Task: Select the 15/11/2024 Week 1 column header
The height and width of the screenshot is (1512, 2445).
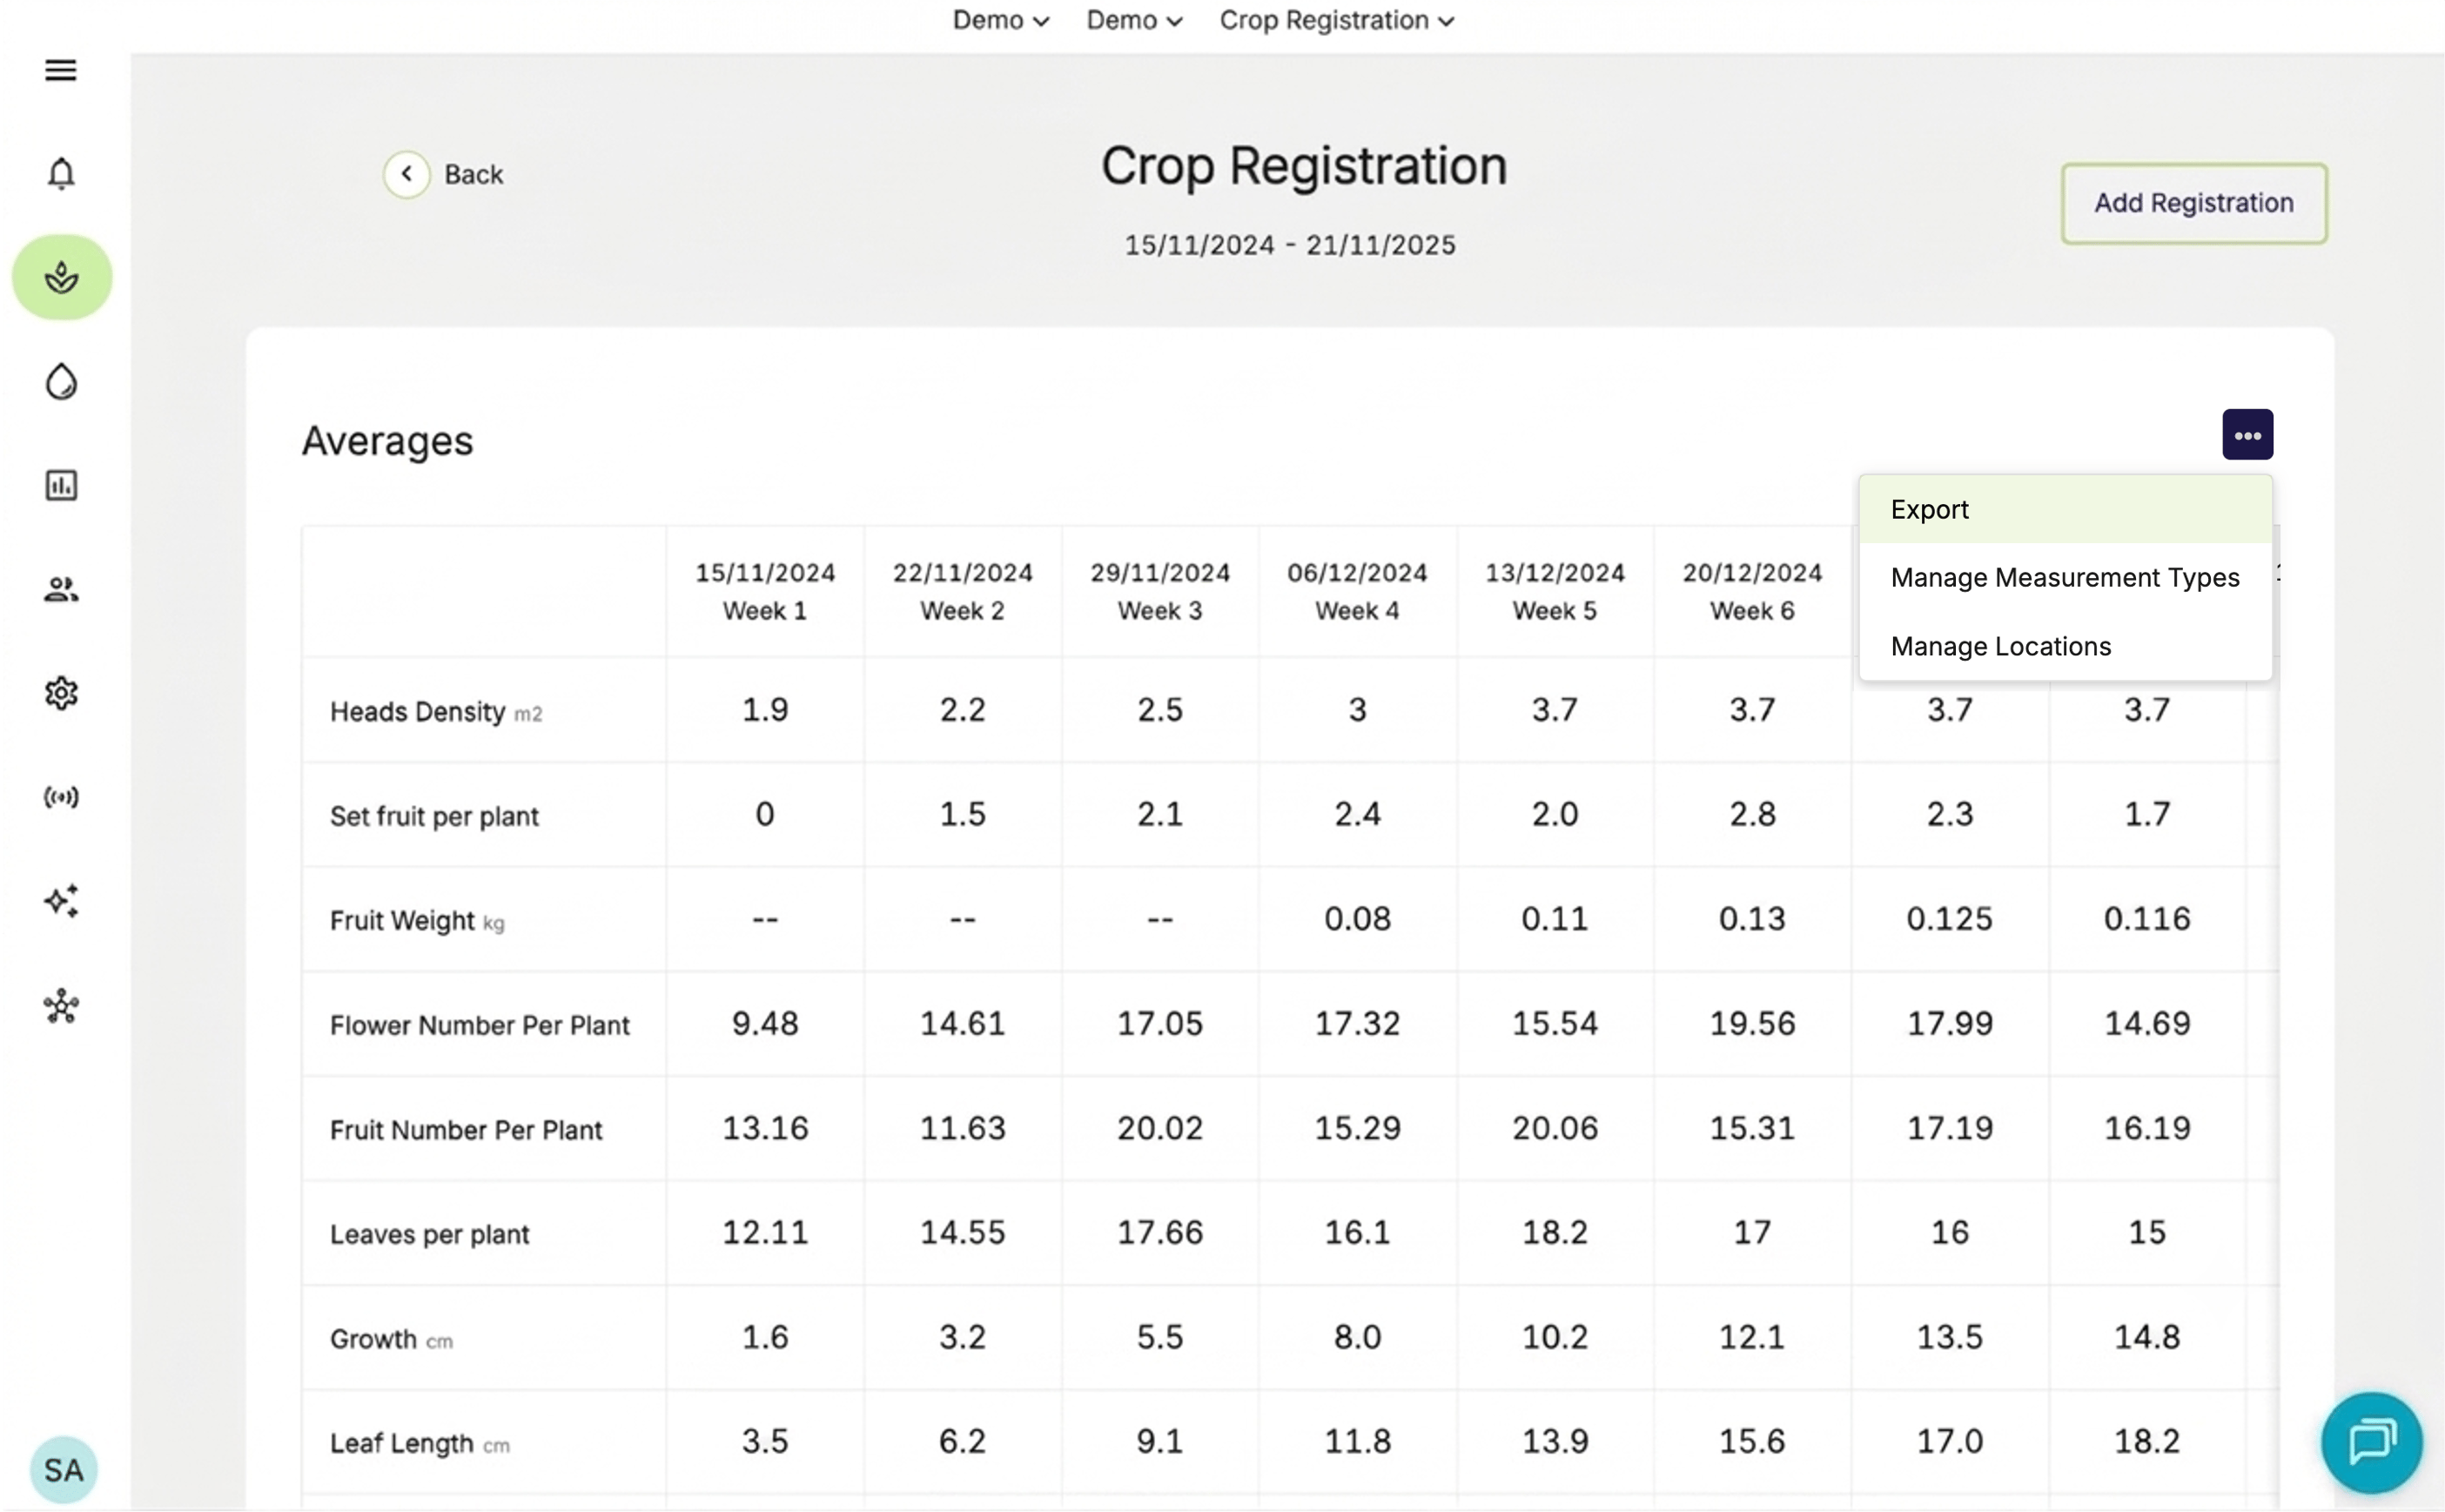Action: pos(765,591)
